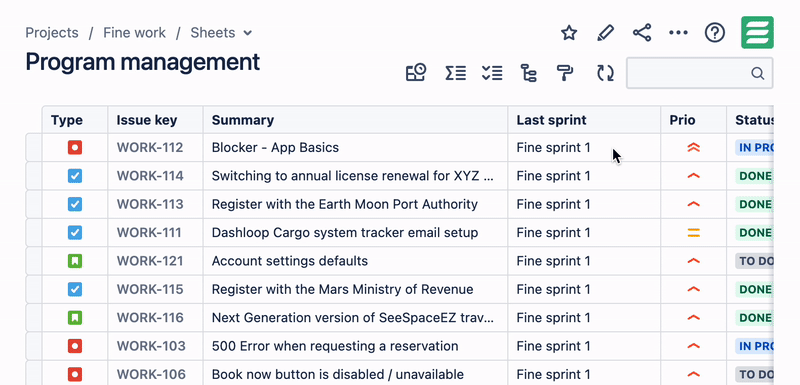Open issue WORK-121 link
Viewport: 800px width, 385px height.
coord(149,261)
